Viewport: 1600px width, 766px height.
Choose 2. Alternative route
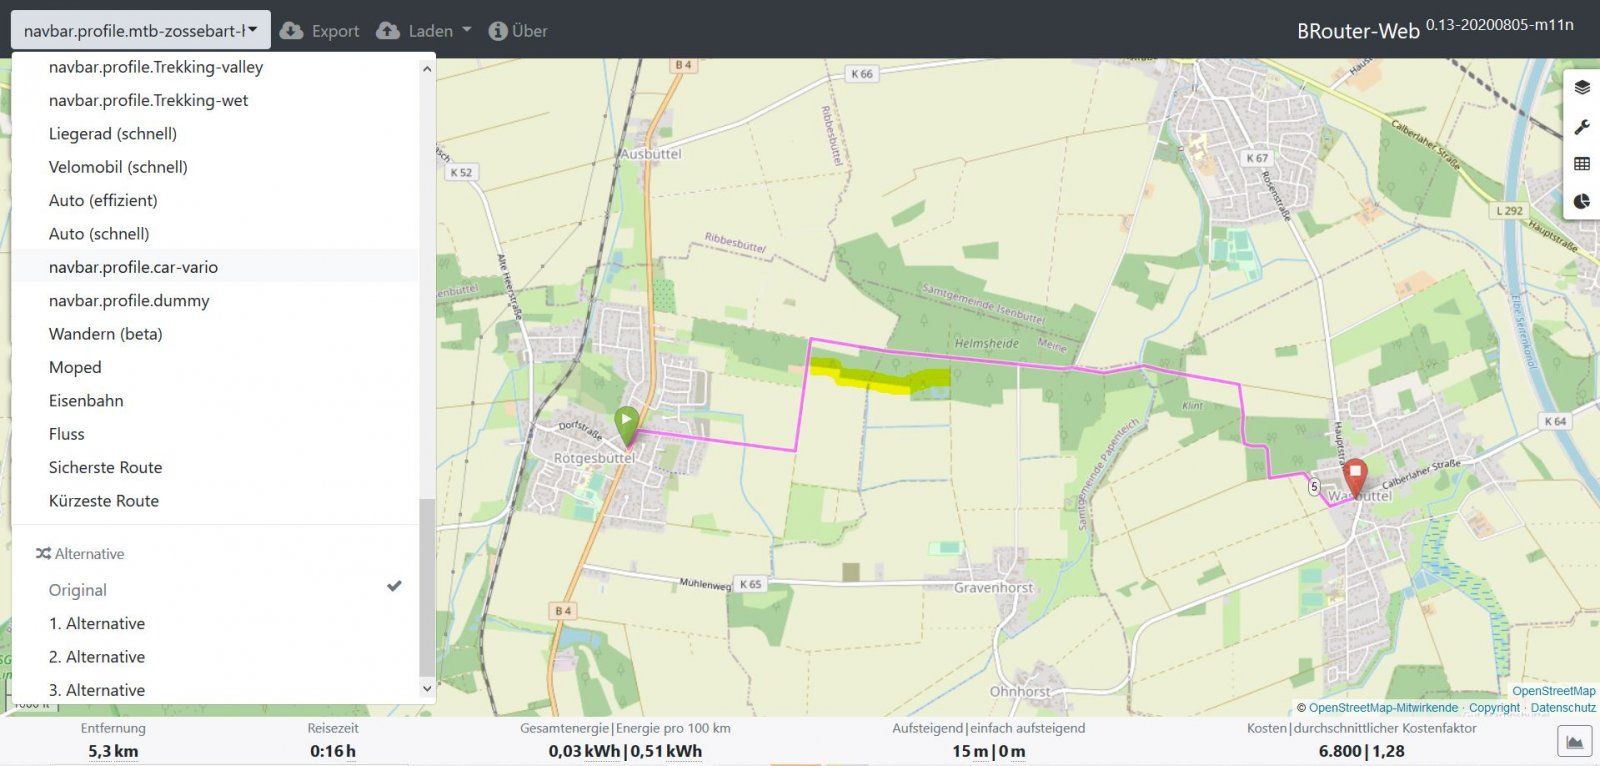pyautogui.click(x=97, y=657)
